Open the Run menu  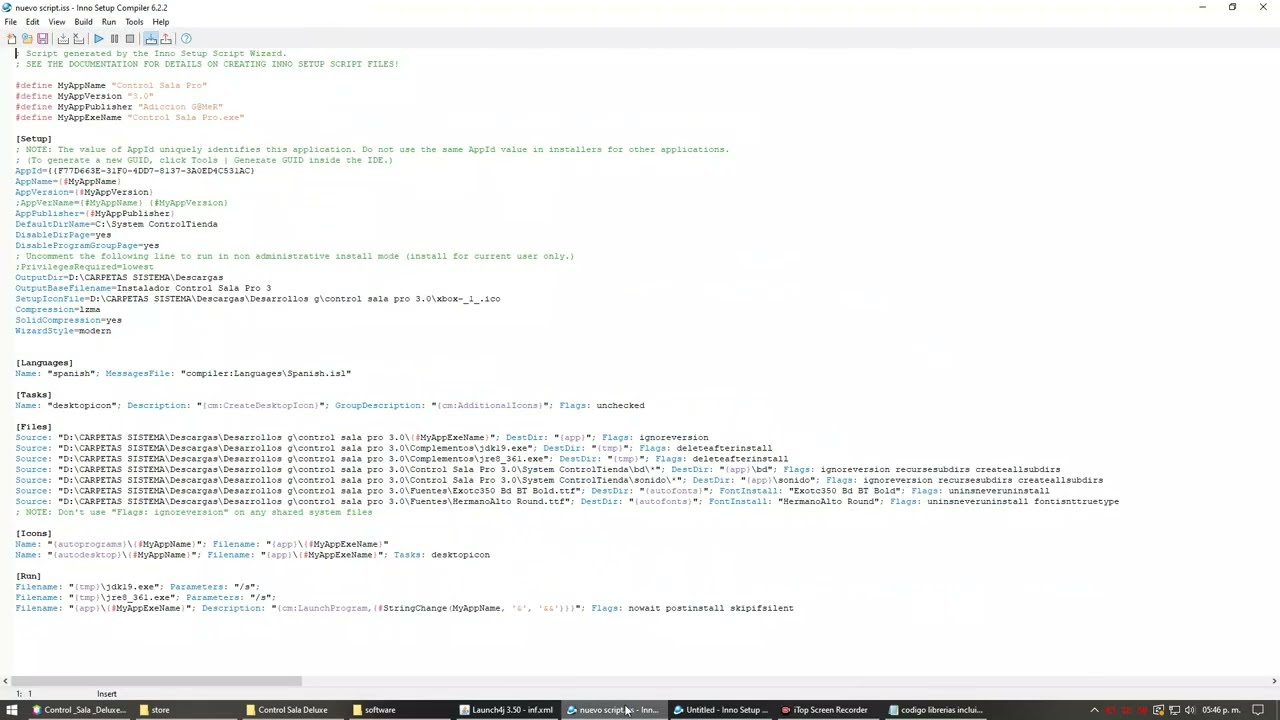pos(109,22)
